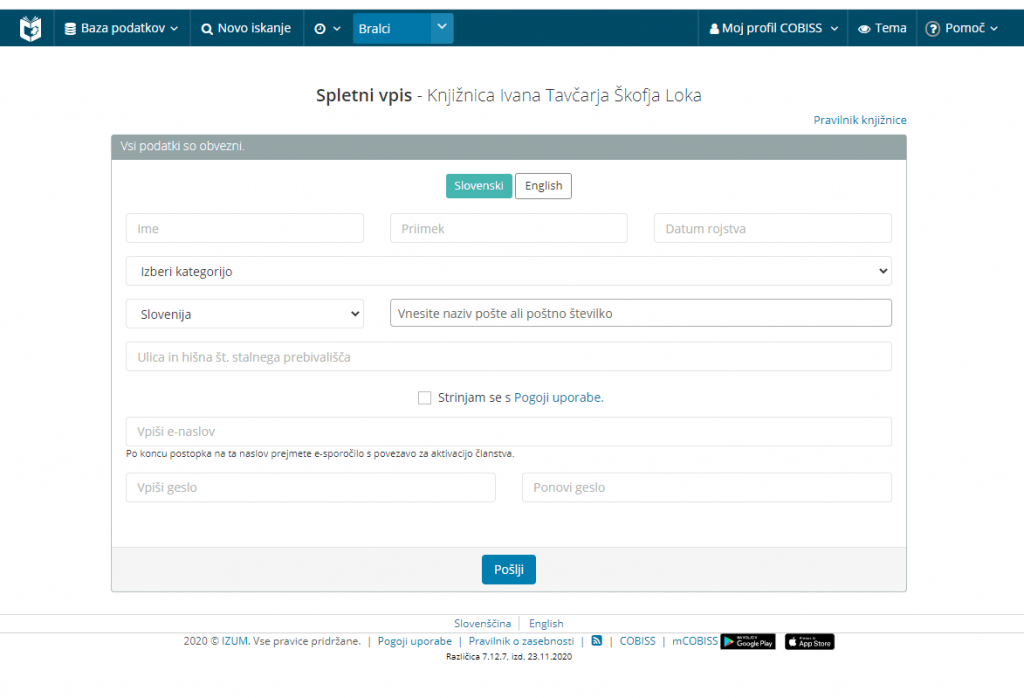Focus the Vpiši e-naslov input field
The image size is (1024, 698).
(x=509, y=432)
